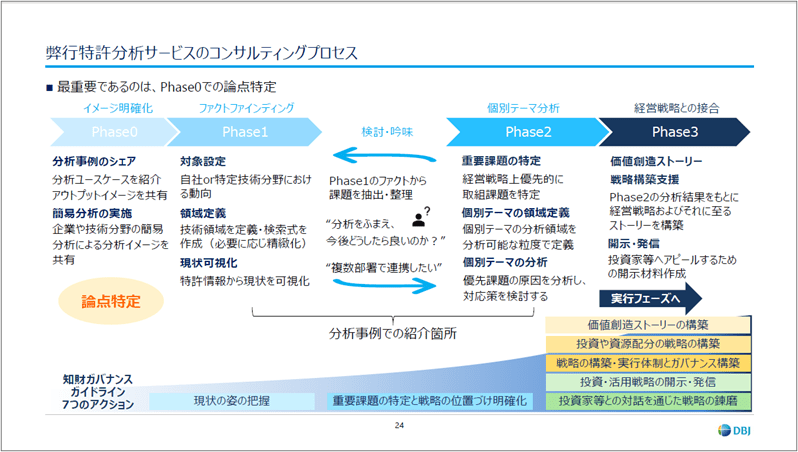Image resolution: width=798 pixels, height=452 pixels.
Task: Click the text 特許情報から現状を可視化
Action: tap(245, 281)
